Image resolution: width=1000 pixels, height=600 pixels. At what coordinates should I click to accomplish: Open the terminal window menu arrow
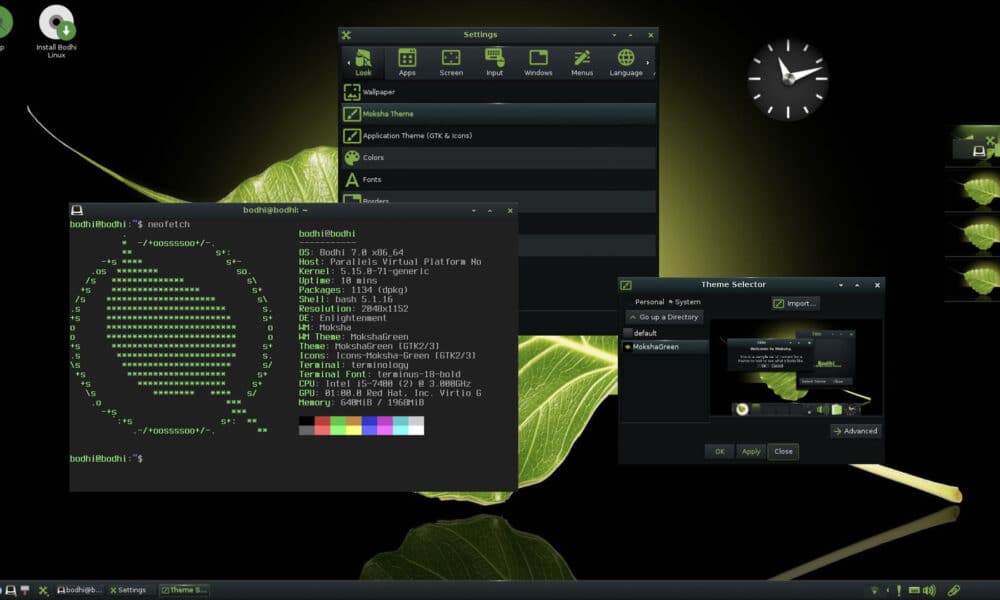(474, 210)
